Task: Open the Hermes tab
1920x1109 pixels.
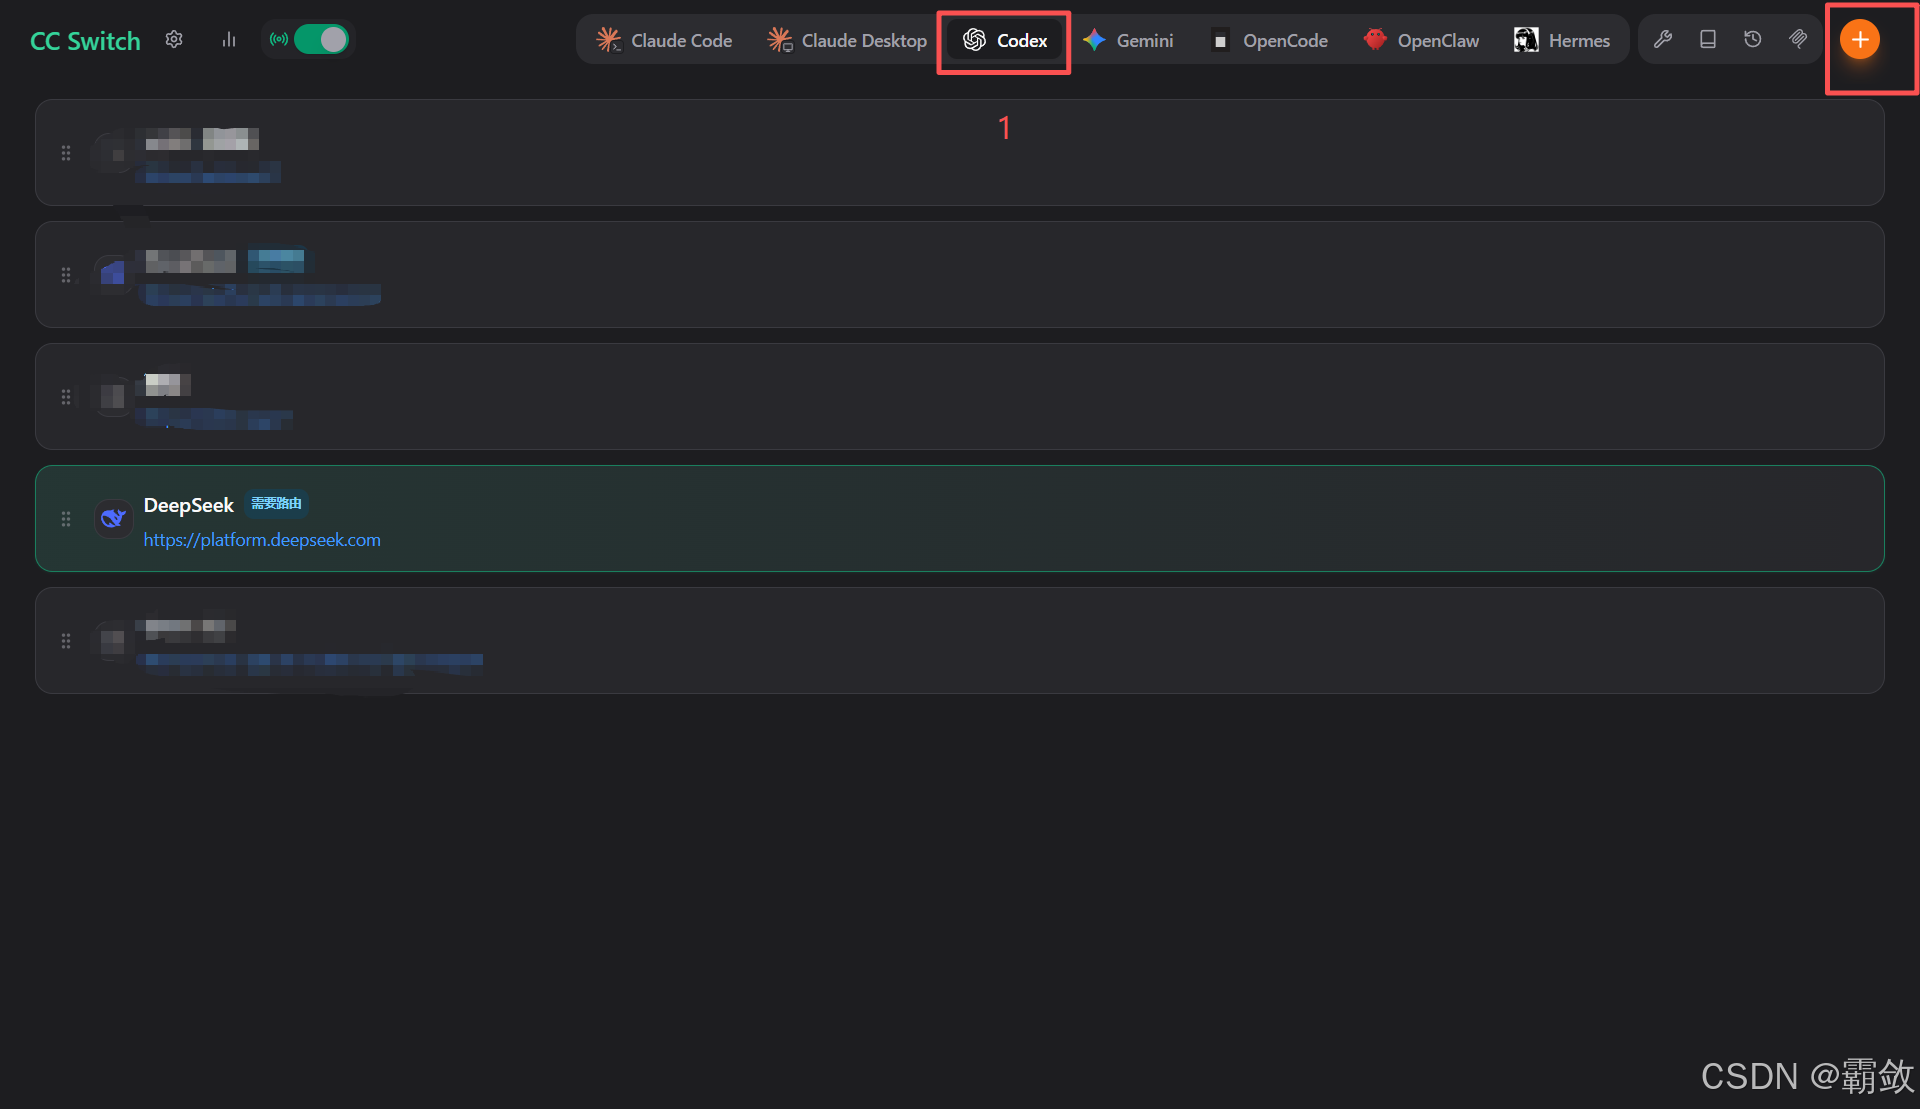Action: [x=1562, y=40]
